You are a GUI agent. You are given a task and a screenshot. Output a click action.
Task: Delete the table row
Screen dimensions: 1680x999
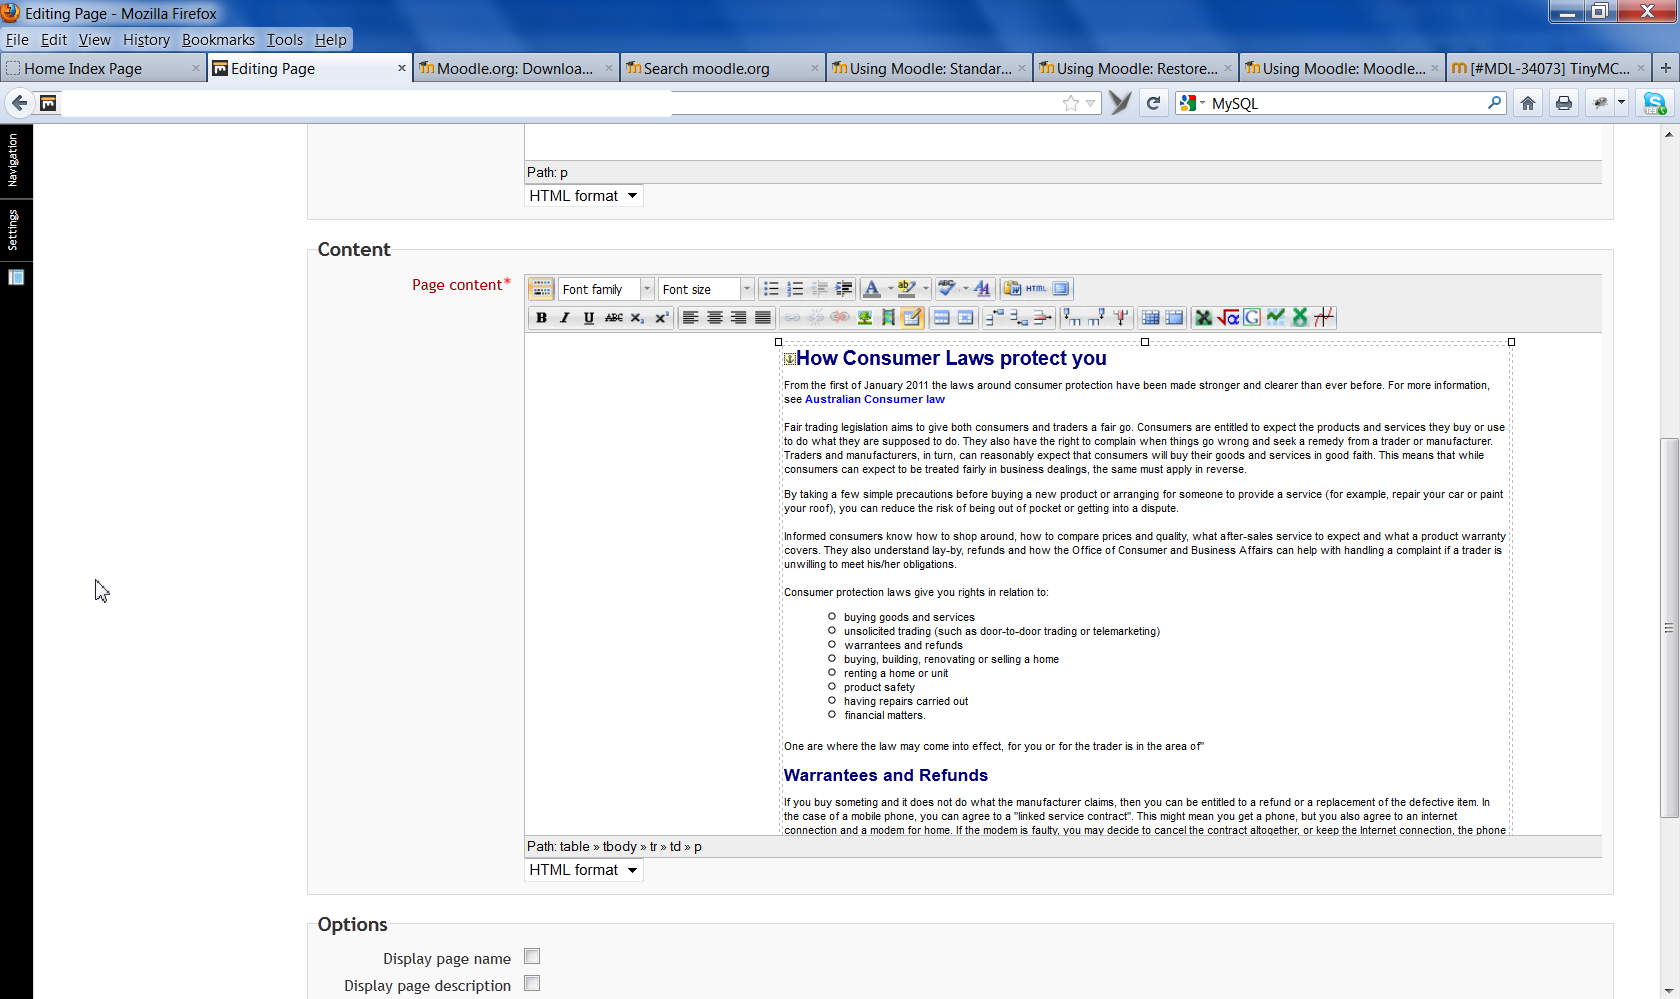pyautogui.click(x=1043, y=317)
